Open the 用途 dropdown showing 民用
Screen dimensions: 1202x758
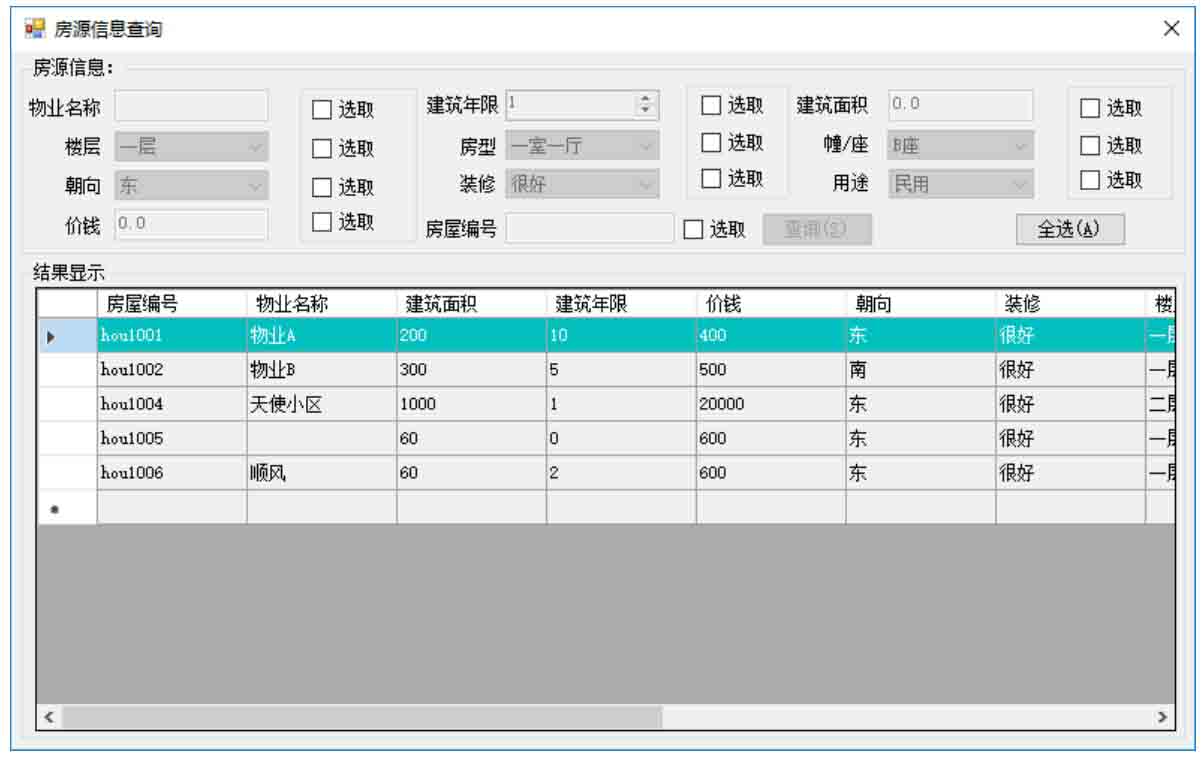(x=960, y=184)
